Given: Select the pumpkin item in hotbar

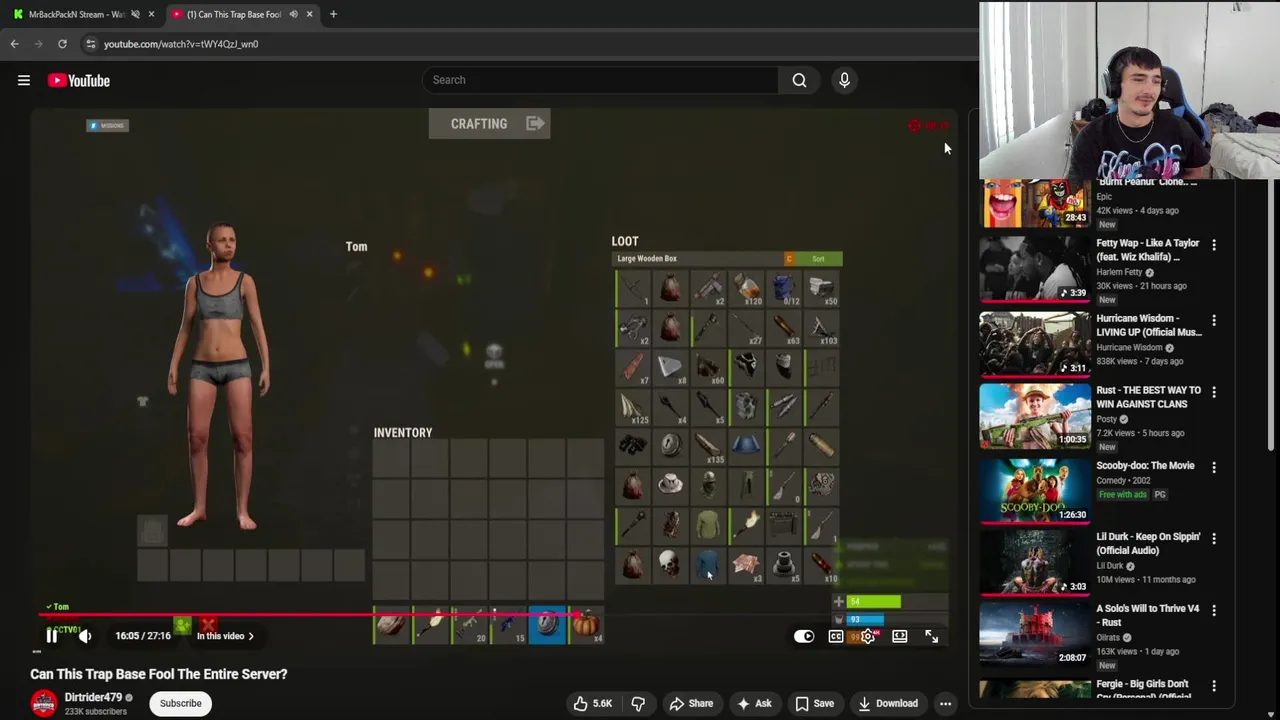Looking at the screenshot, I should coord(586,625).
